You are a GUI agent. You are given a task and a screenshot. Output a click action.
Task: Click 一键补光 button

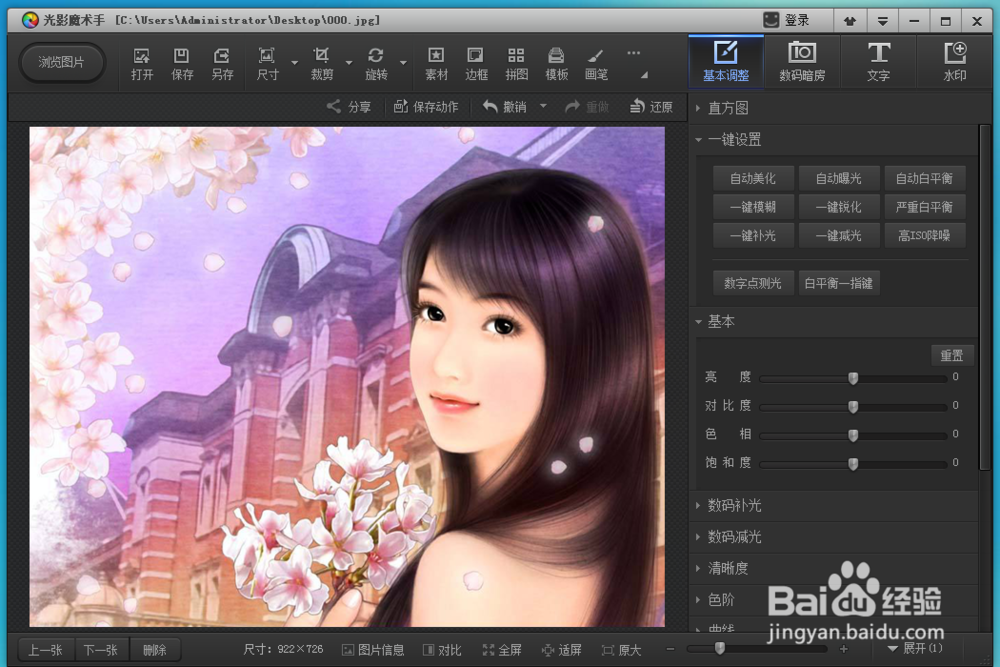pos(753,236)
